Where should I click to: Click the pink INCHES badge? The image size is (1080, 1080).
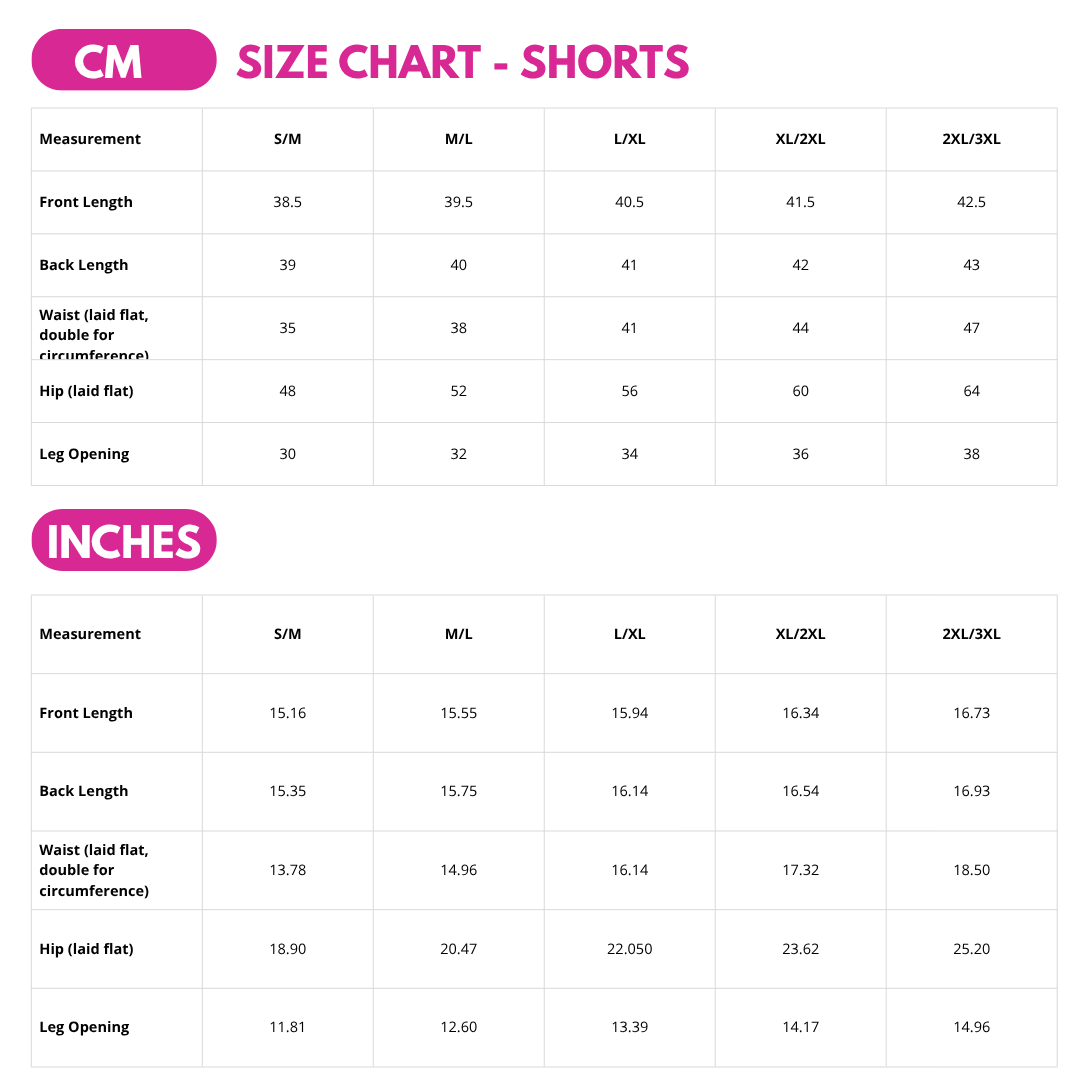tap(124, 540)
